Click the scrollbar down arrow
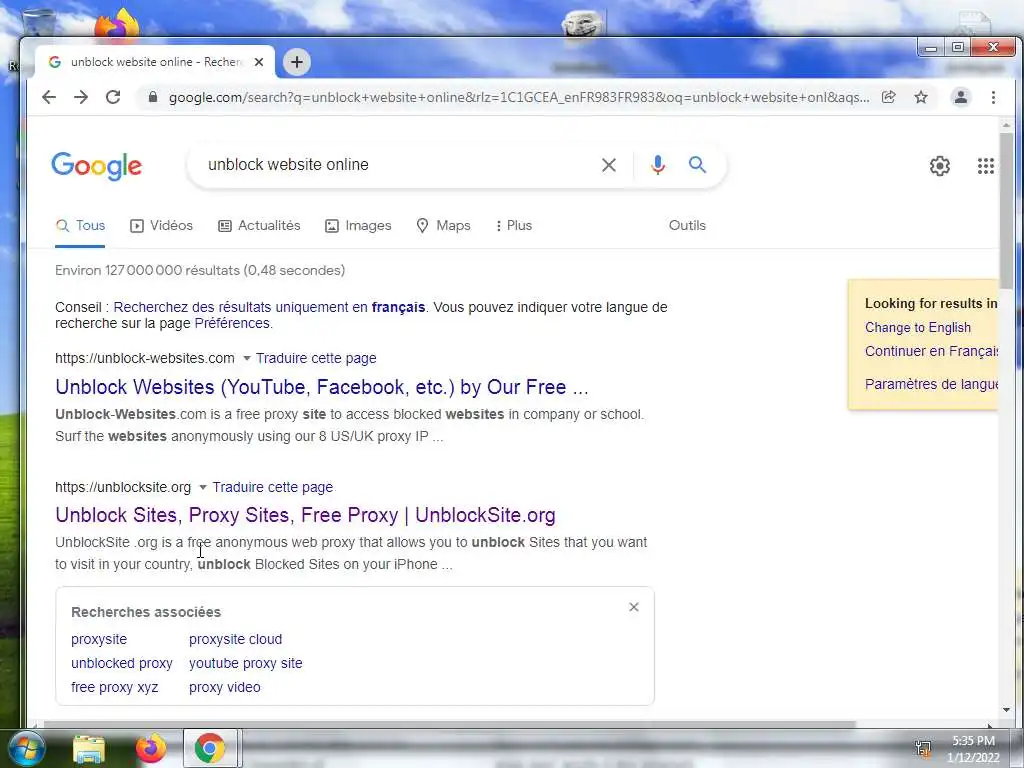 1006,710
